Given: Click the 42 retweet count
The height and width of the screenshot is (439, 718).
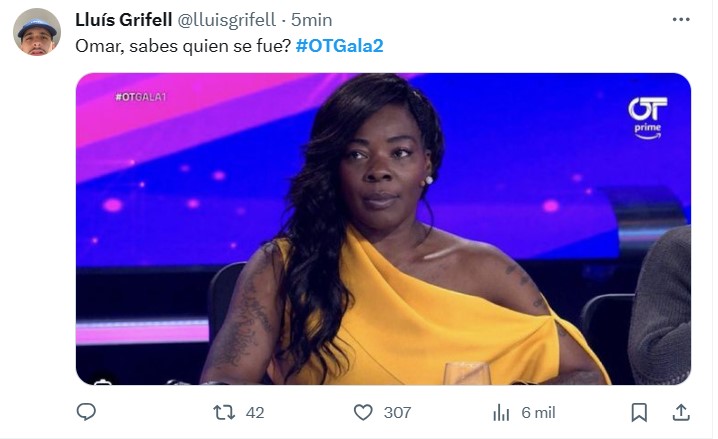Looking at the screenshot, I should [x=255, y=412].
